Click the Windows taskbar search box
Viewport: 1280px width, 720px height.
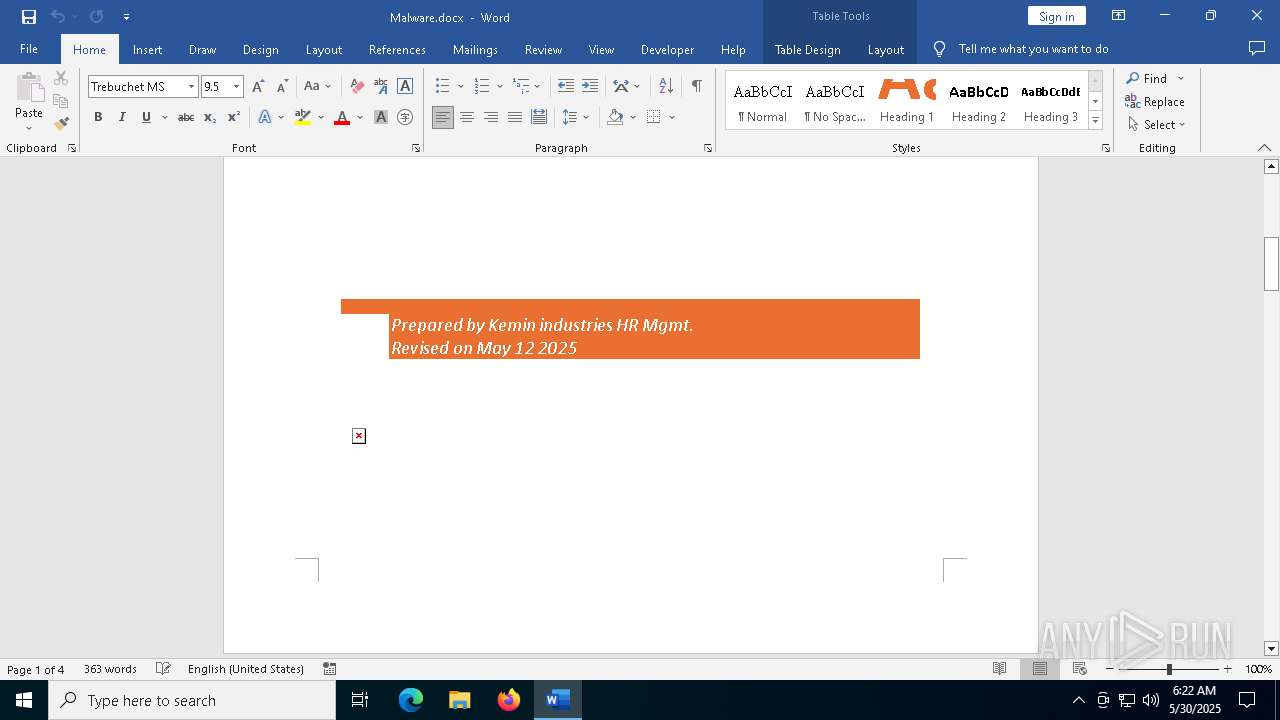coord(192,700)
